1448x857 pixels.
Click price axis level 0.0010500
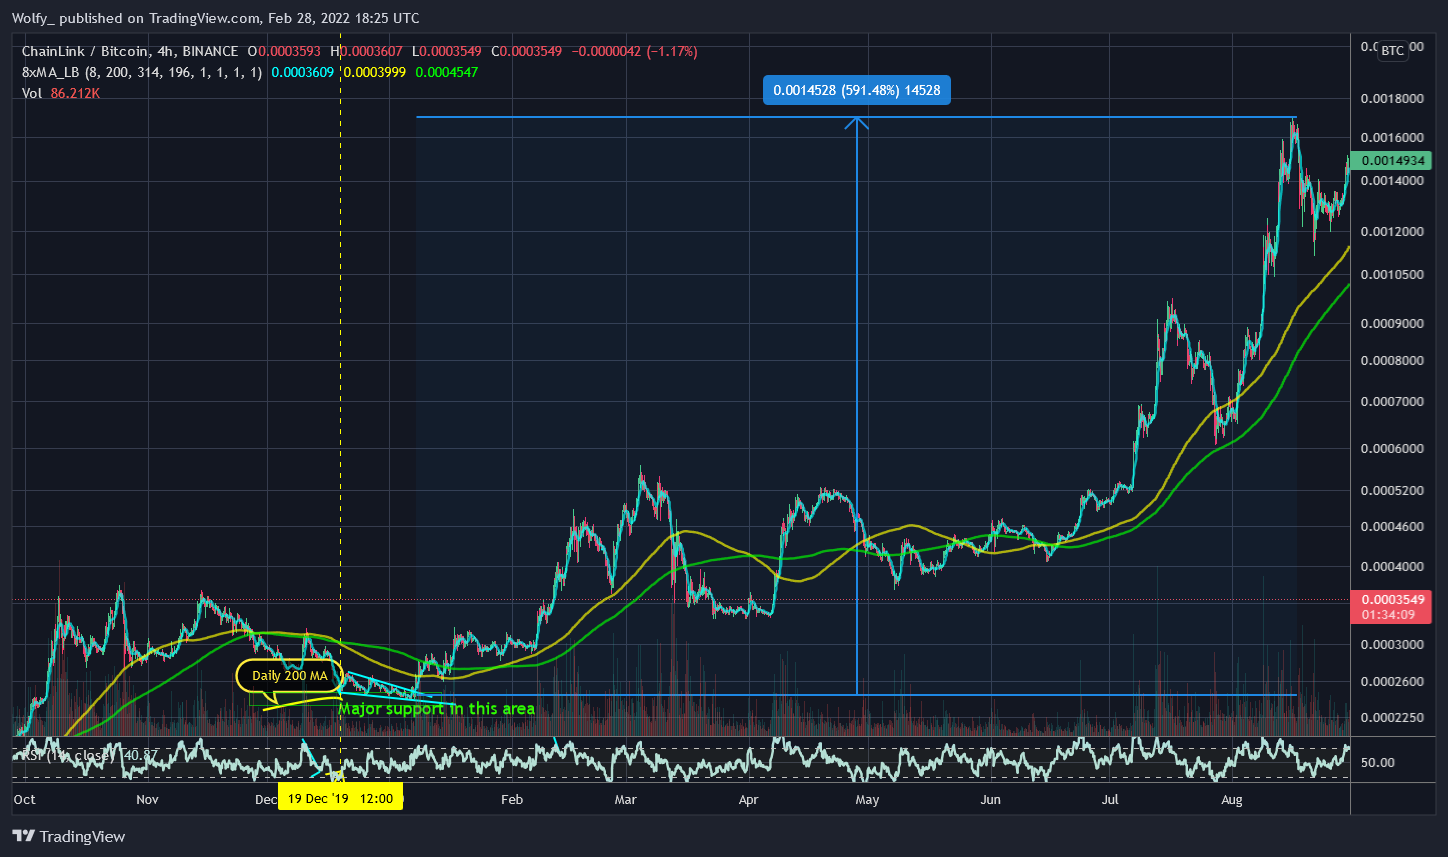pyautogui.click(x=1393, y=275)
